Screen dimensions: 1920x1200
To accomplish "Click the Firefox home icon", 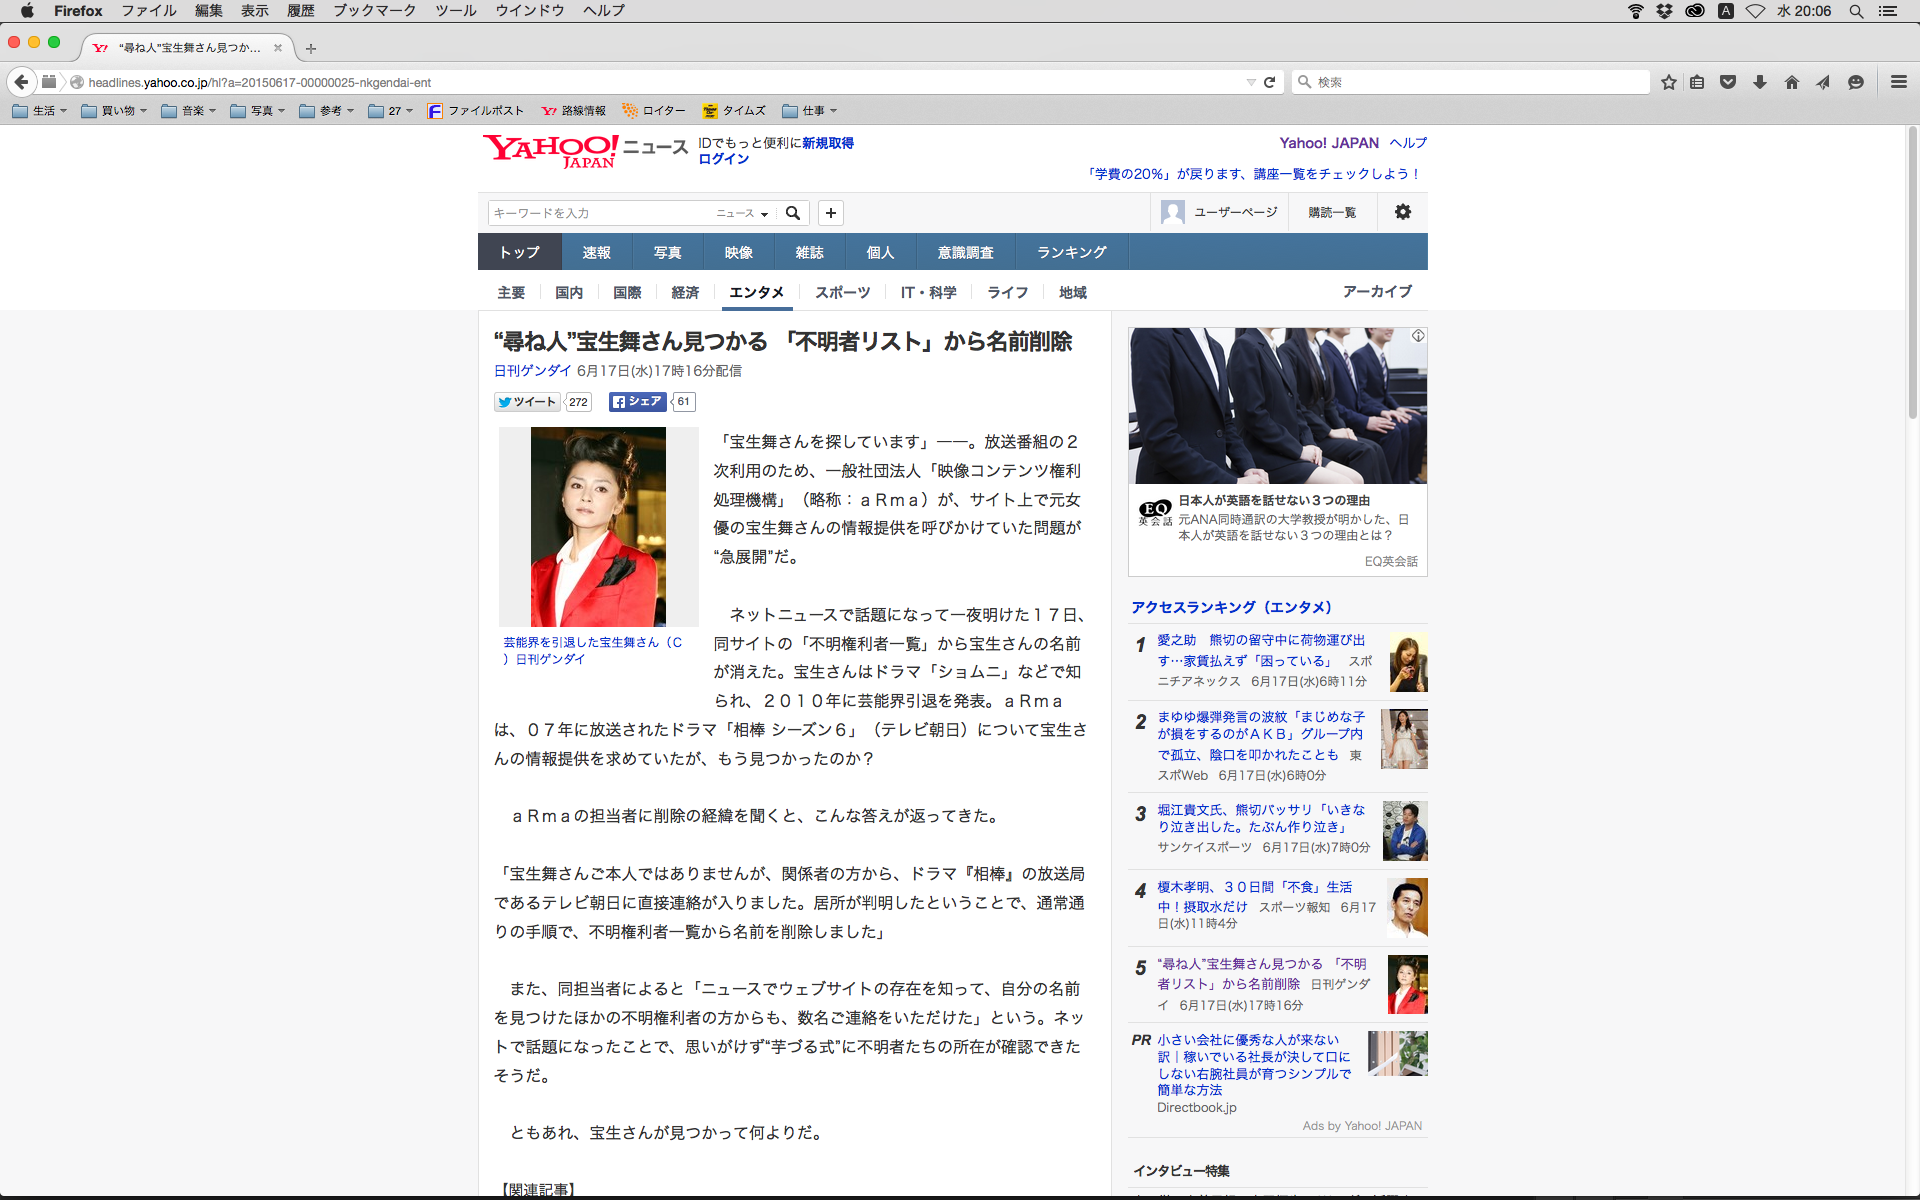I will tap(1791, 82).
